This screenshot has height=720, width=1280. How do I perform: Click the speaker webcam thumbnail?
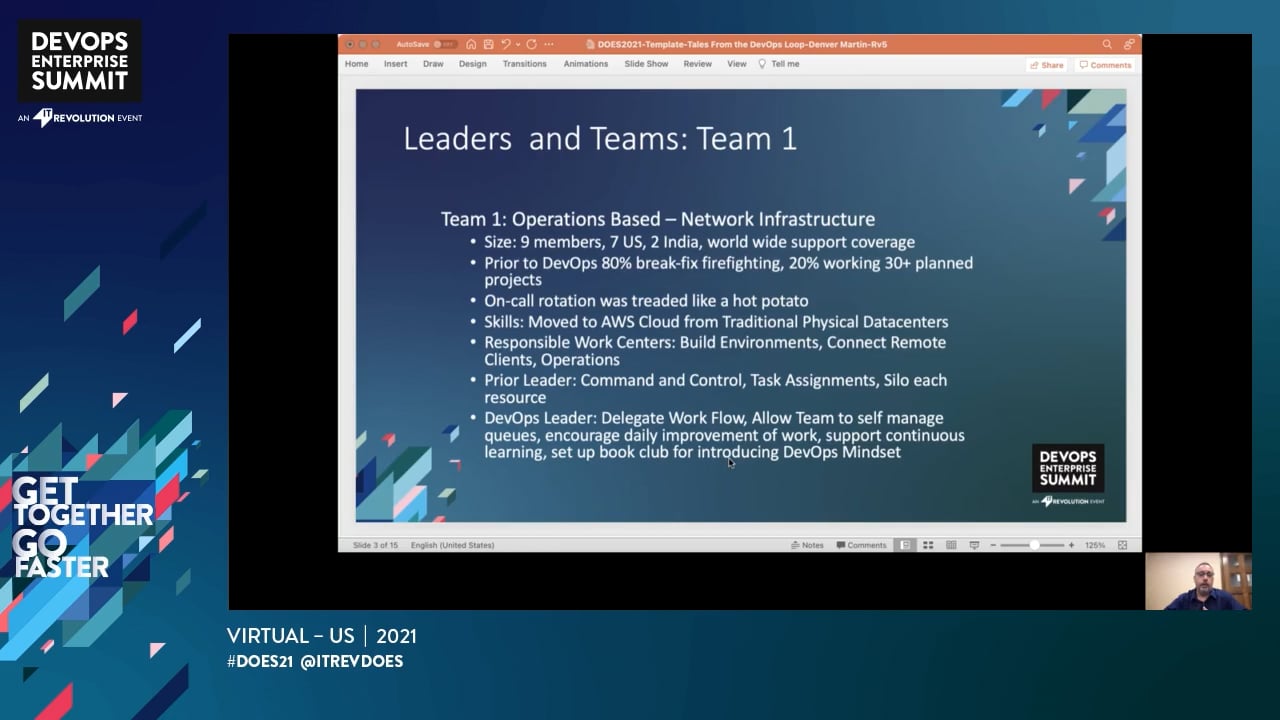[x=1198, y=581]
